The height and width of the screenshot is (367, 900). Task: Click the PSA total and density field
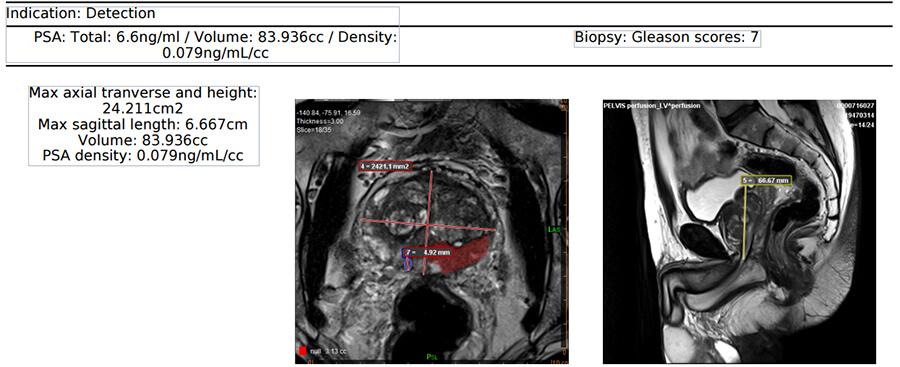203,45
